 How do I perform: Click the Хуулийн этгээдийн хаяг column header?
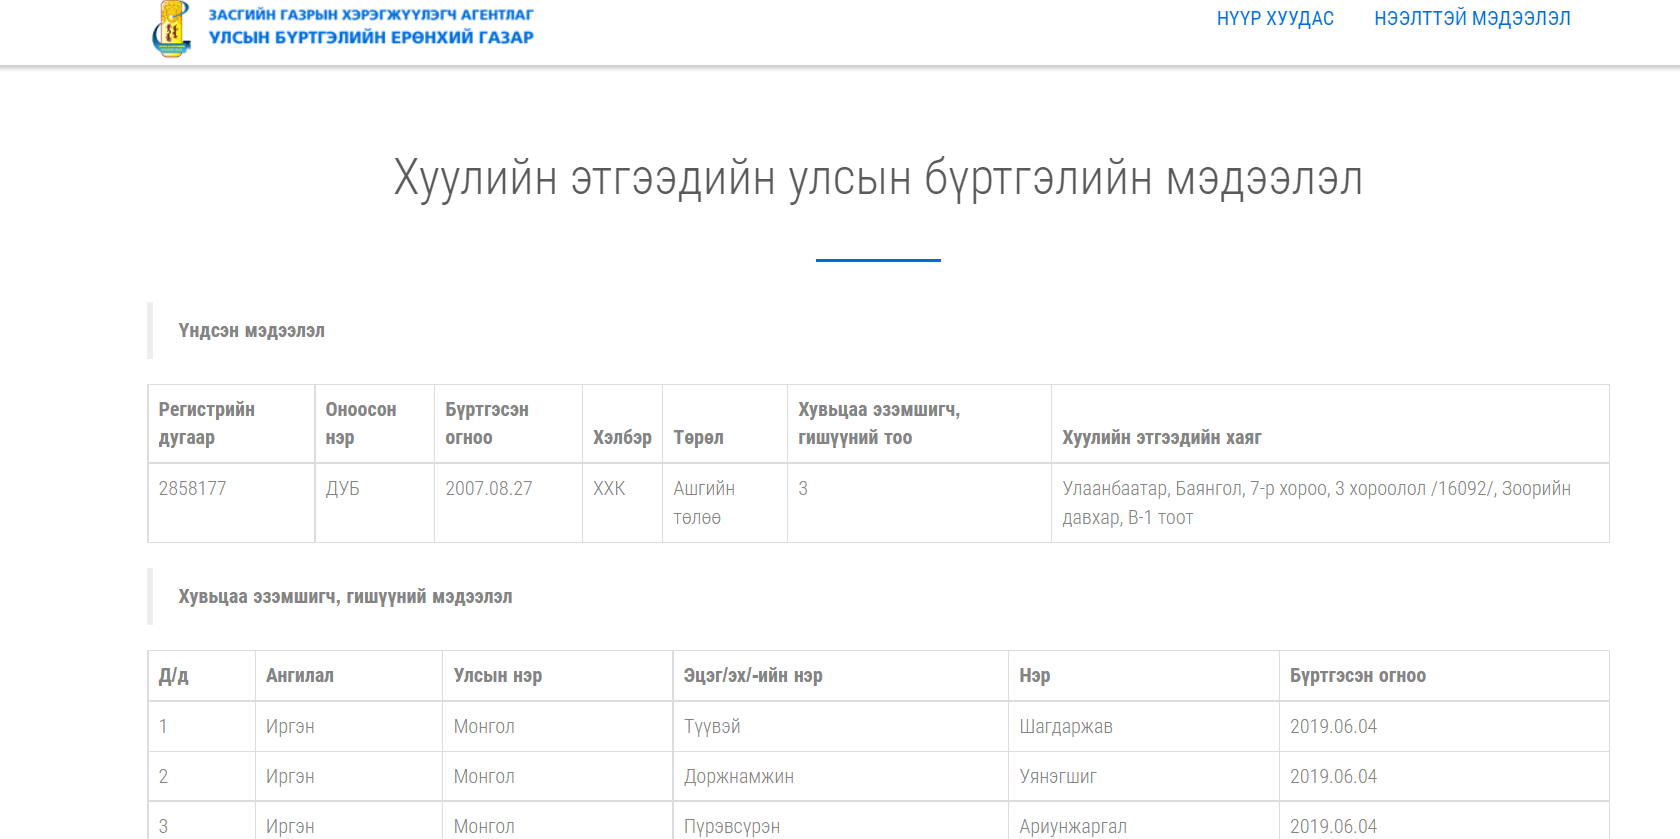tap(1161, 437)
